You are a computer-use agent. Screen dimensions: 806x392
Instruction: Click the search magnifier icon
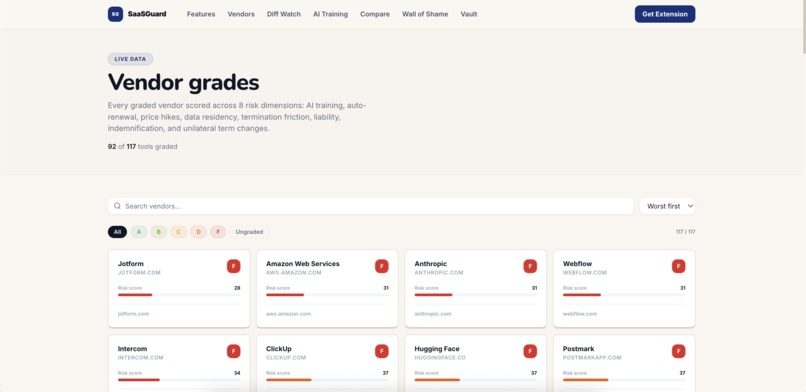(117, 206)
